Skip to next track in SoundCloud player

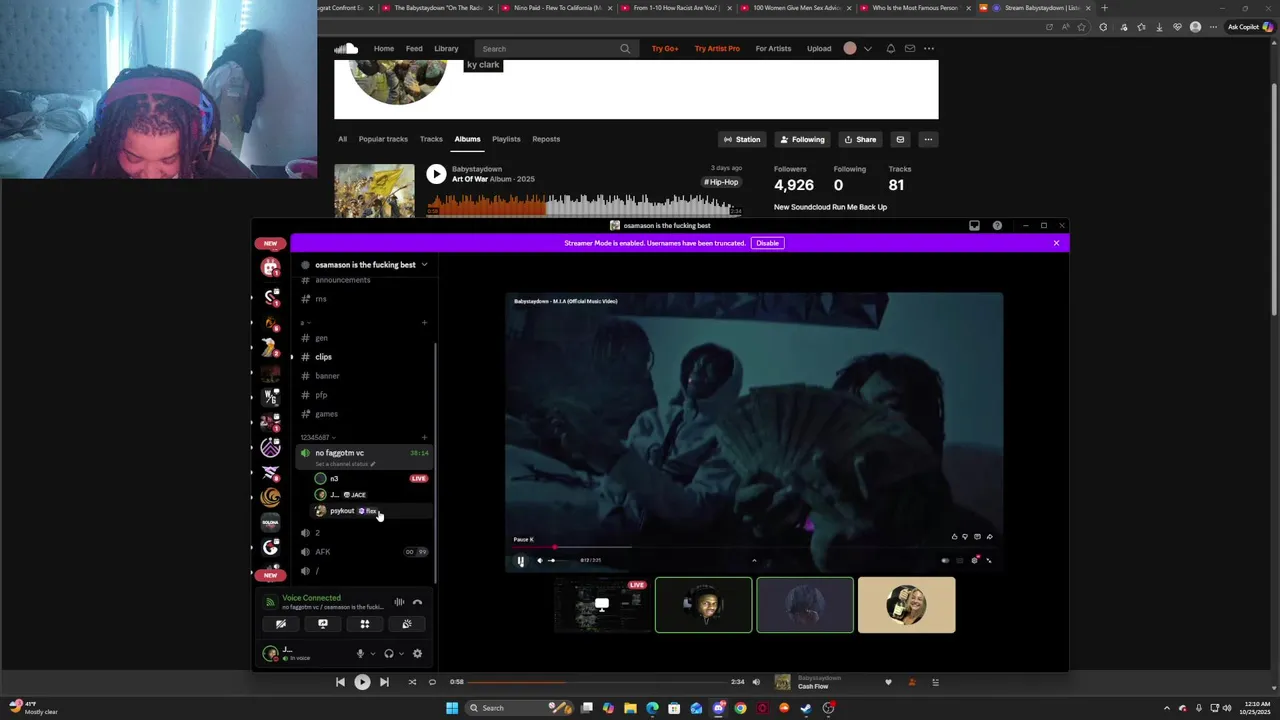click(x=384, y=682)
